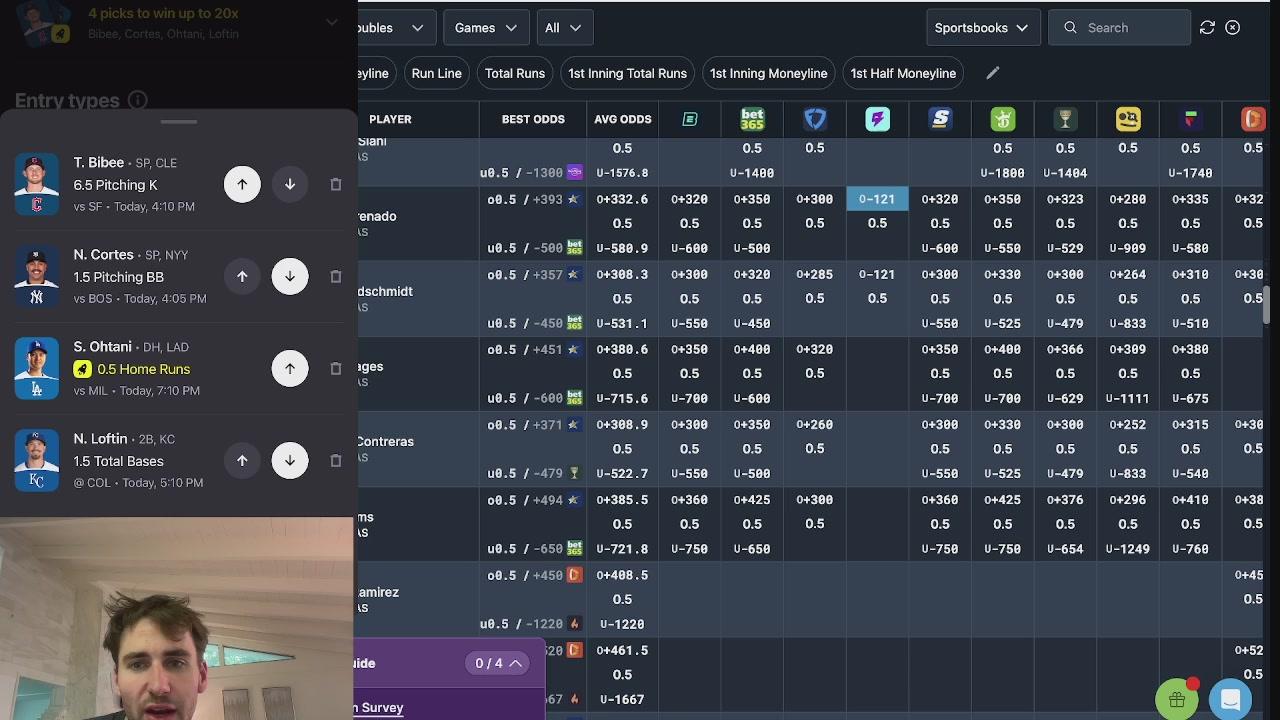
Task: Open the All filter dropdown
Action: [565, 28]
